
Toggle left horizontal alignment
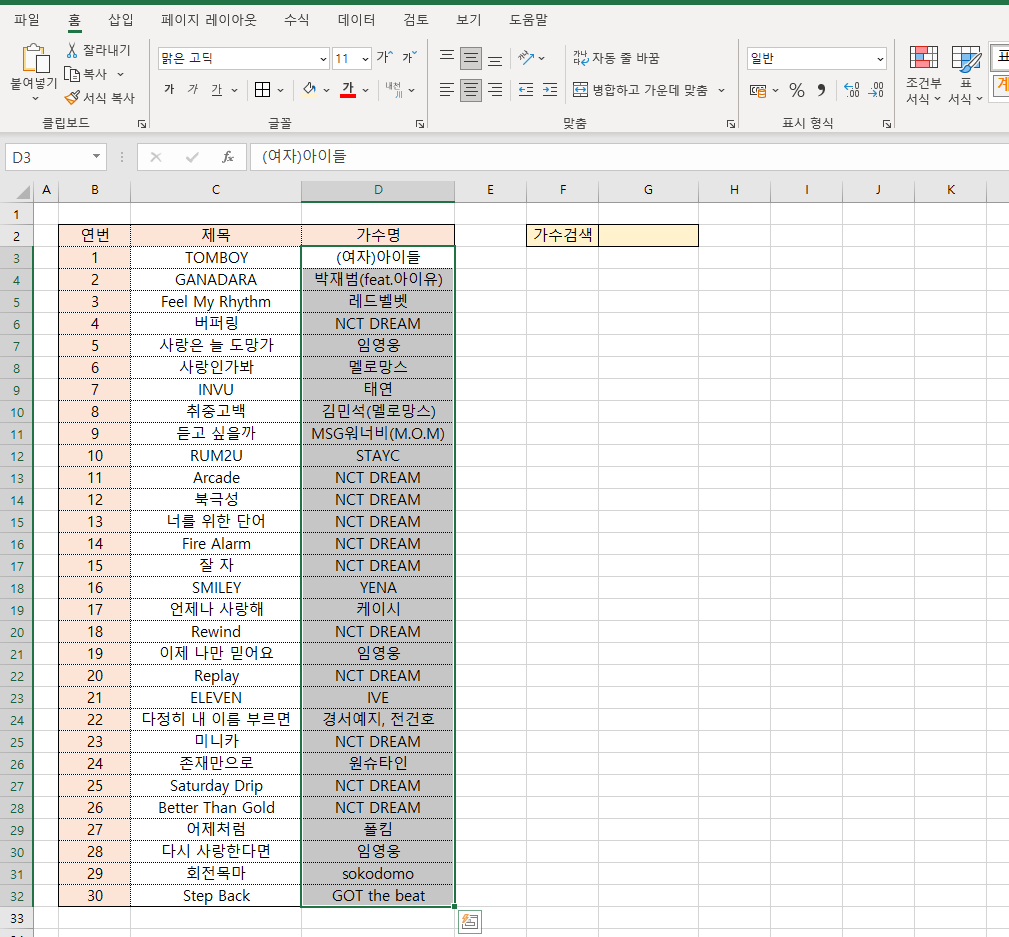pos(447,89)
